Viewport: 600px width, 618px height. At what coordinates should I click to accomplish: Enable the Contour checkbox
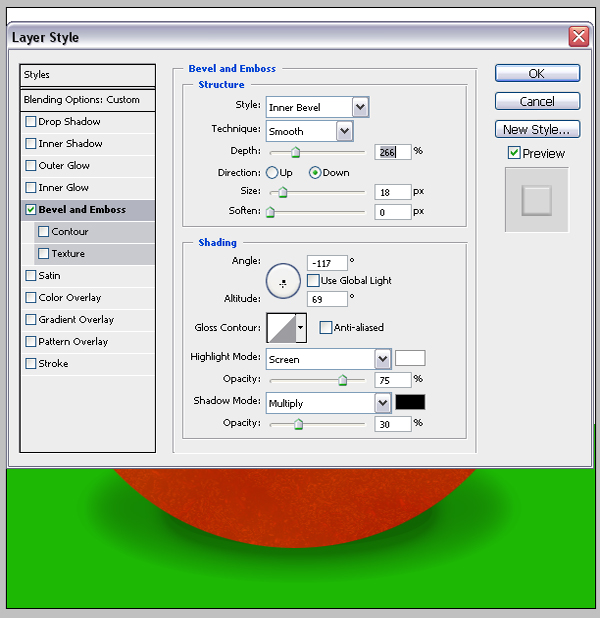pos(44,232)
